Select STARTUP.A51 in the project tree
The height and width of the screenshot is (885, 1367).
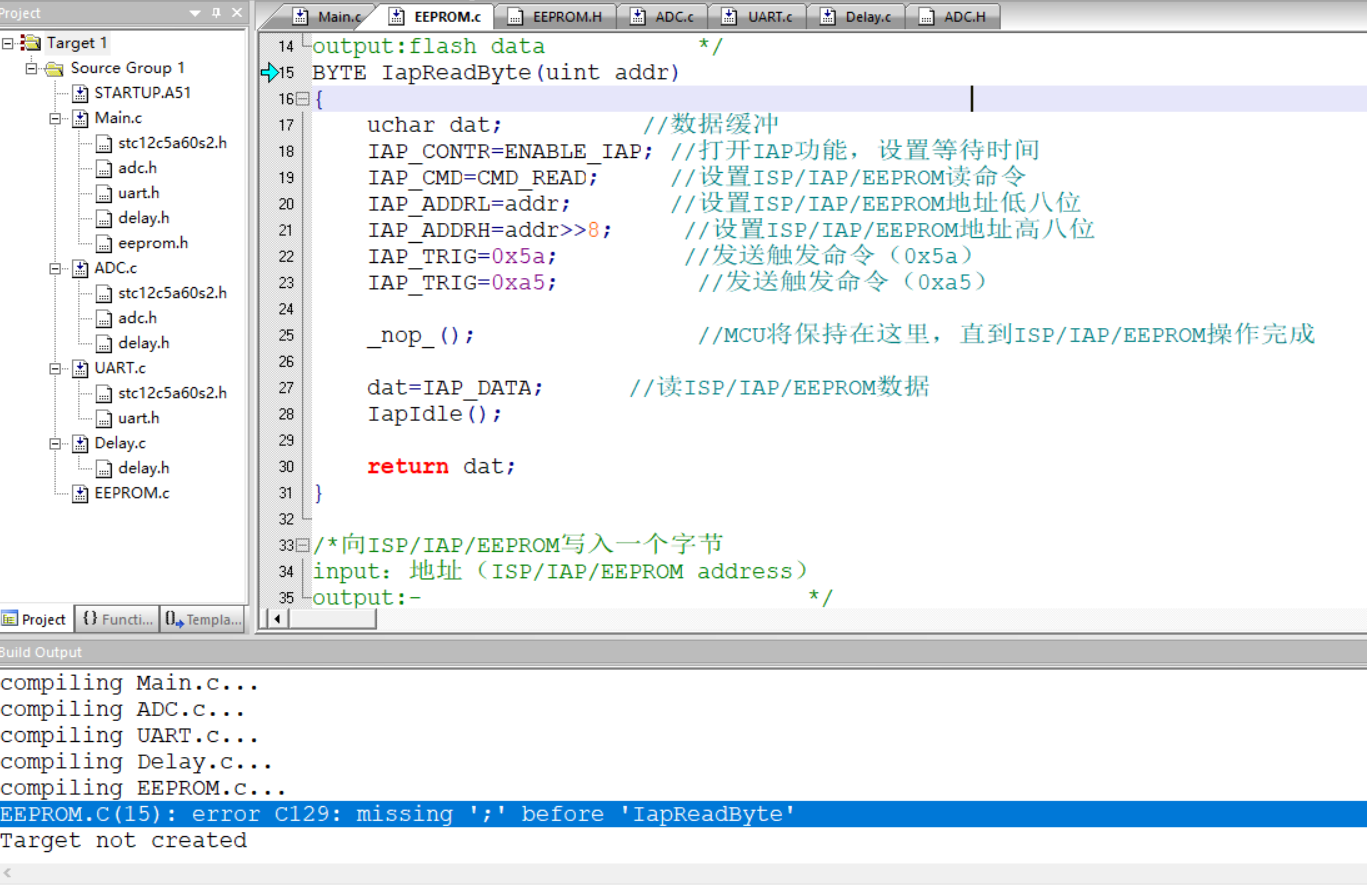142,93
